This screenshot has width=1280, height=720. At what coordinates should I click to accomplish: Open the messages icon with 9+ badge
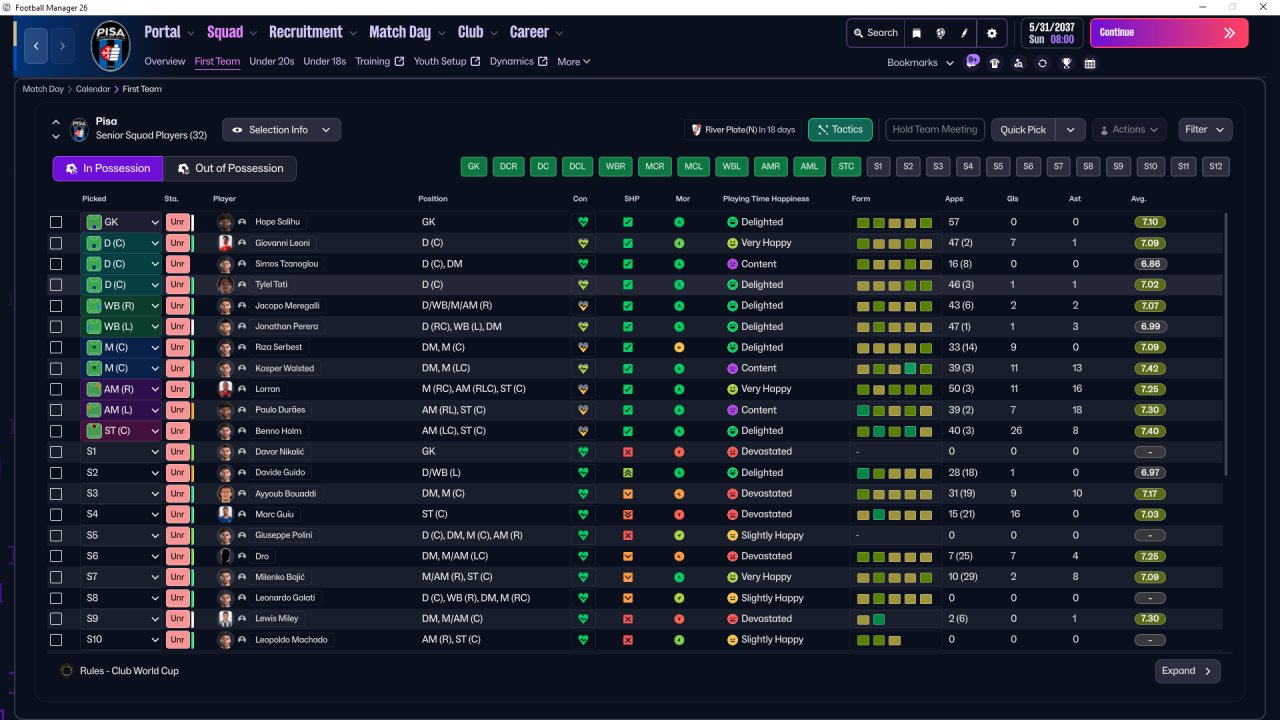pos(972,62)
